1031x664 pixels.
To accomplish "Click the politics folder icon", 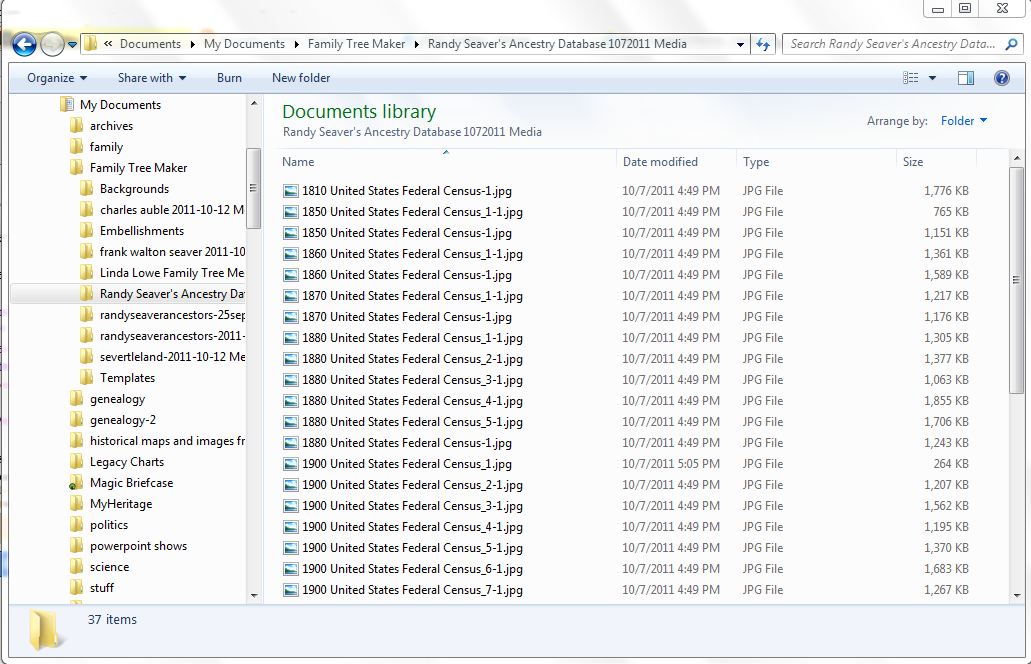I will [x=76, y=525].
